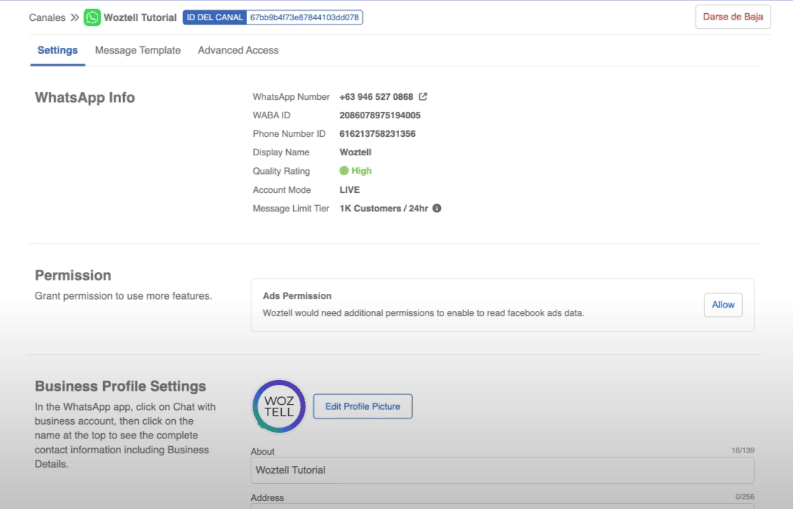Click Edit Profile Picture button
The height and width of the screenshot is (509, 793).
tap(363, 406)
